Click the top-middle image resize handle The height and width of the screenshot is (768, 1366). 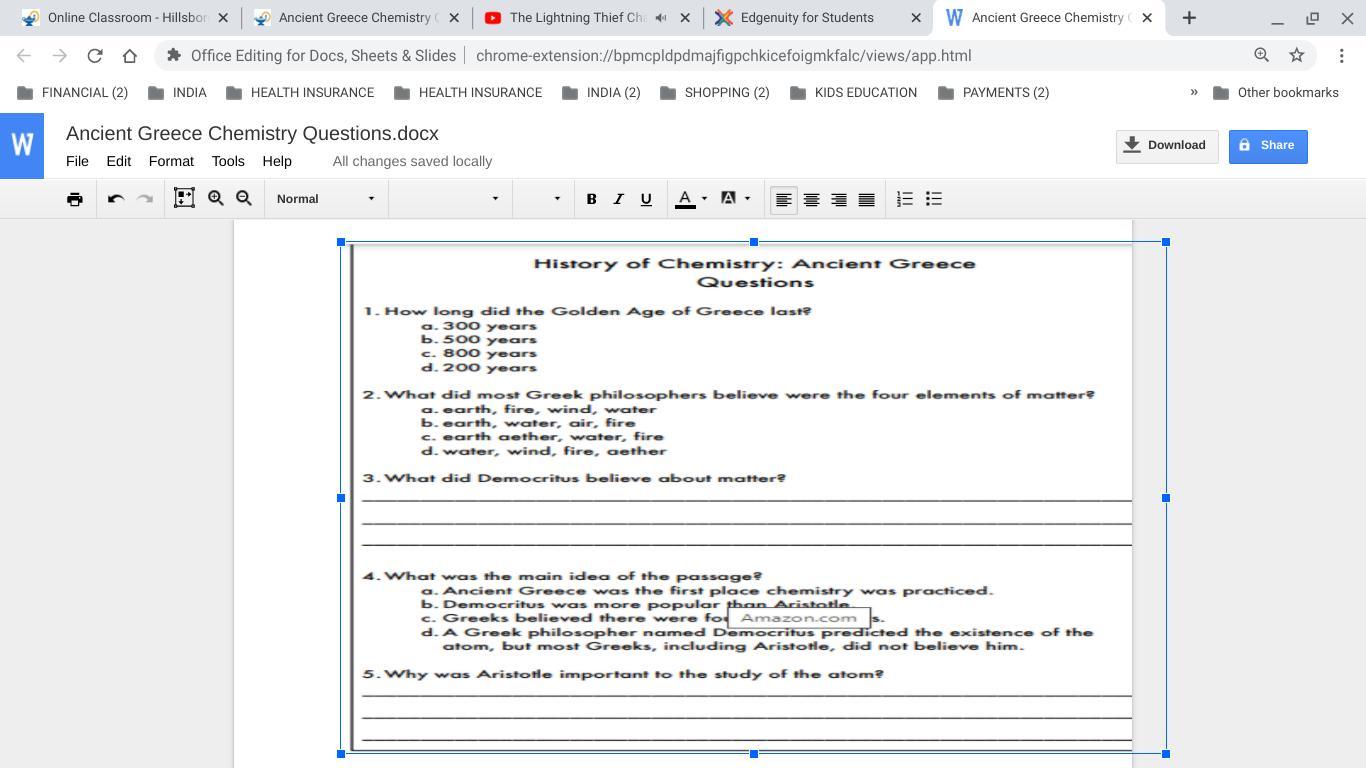pyautogui.click(x=754, y=242)
